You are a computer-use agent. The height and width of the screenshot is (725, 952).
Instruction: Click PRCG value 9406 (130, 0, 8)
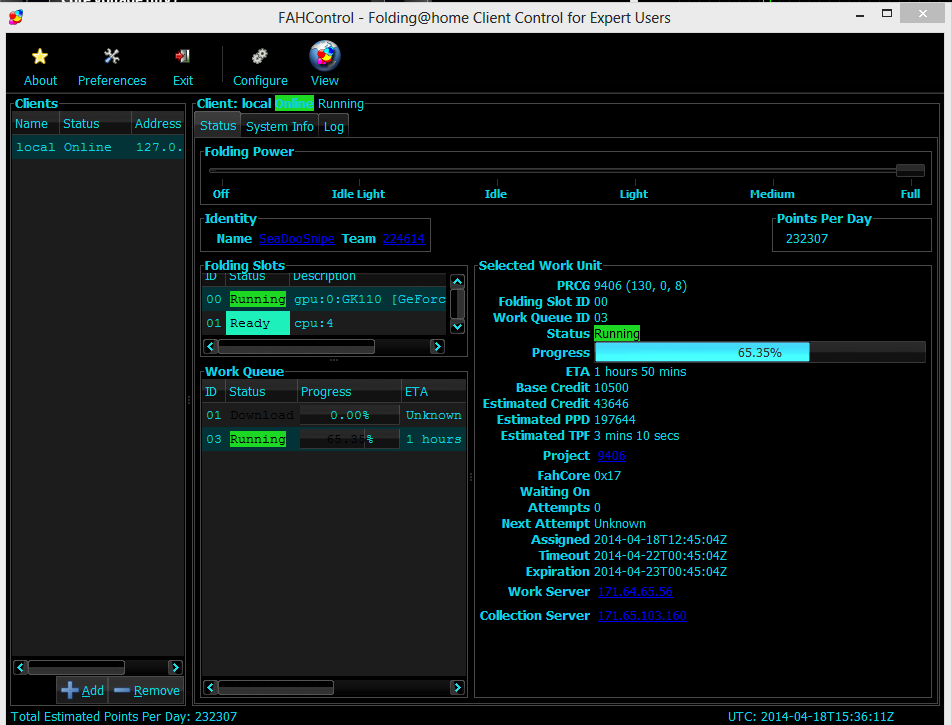pos(640,285)
